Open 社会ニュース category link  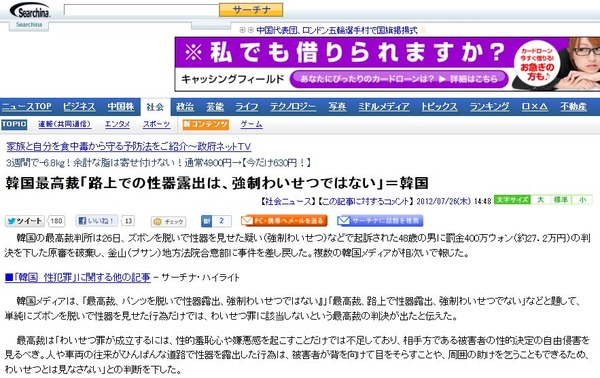point(288,201)
